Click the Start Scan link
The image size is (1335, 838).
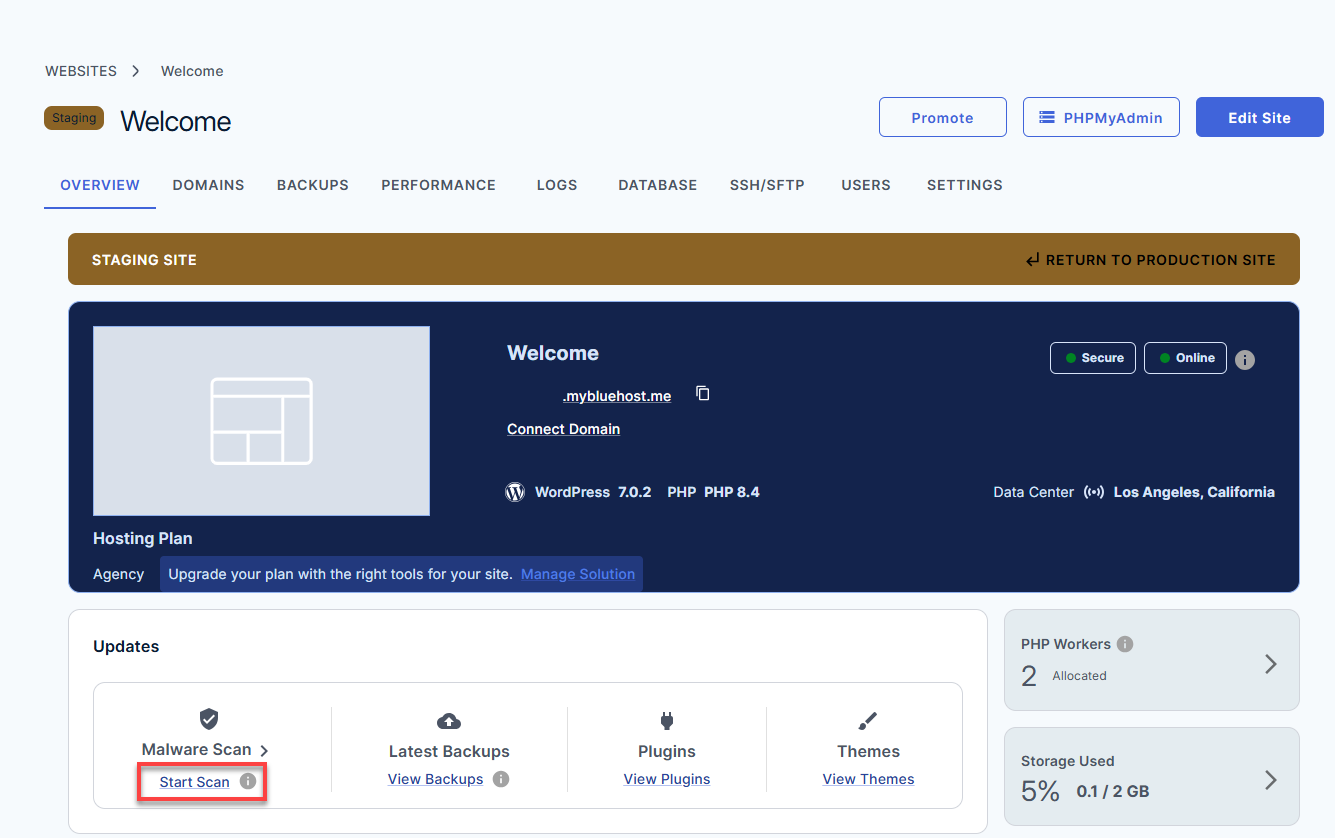point(195,782)
